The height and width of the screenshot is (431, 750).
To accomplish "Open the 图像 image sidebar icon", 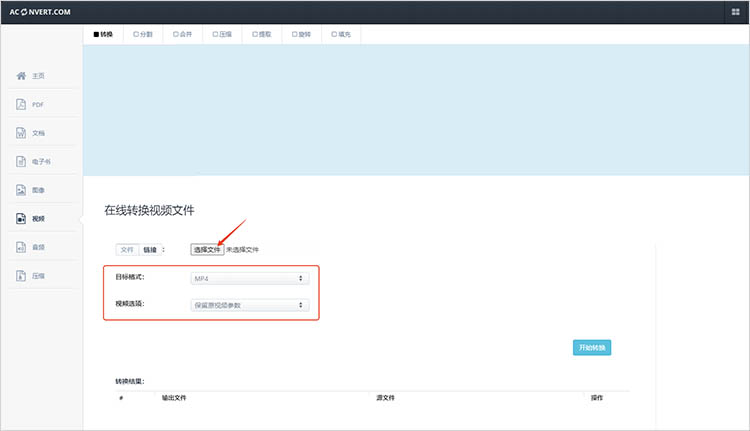I will [x=21, y=190].
